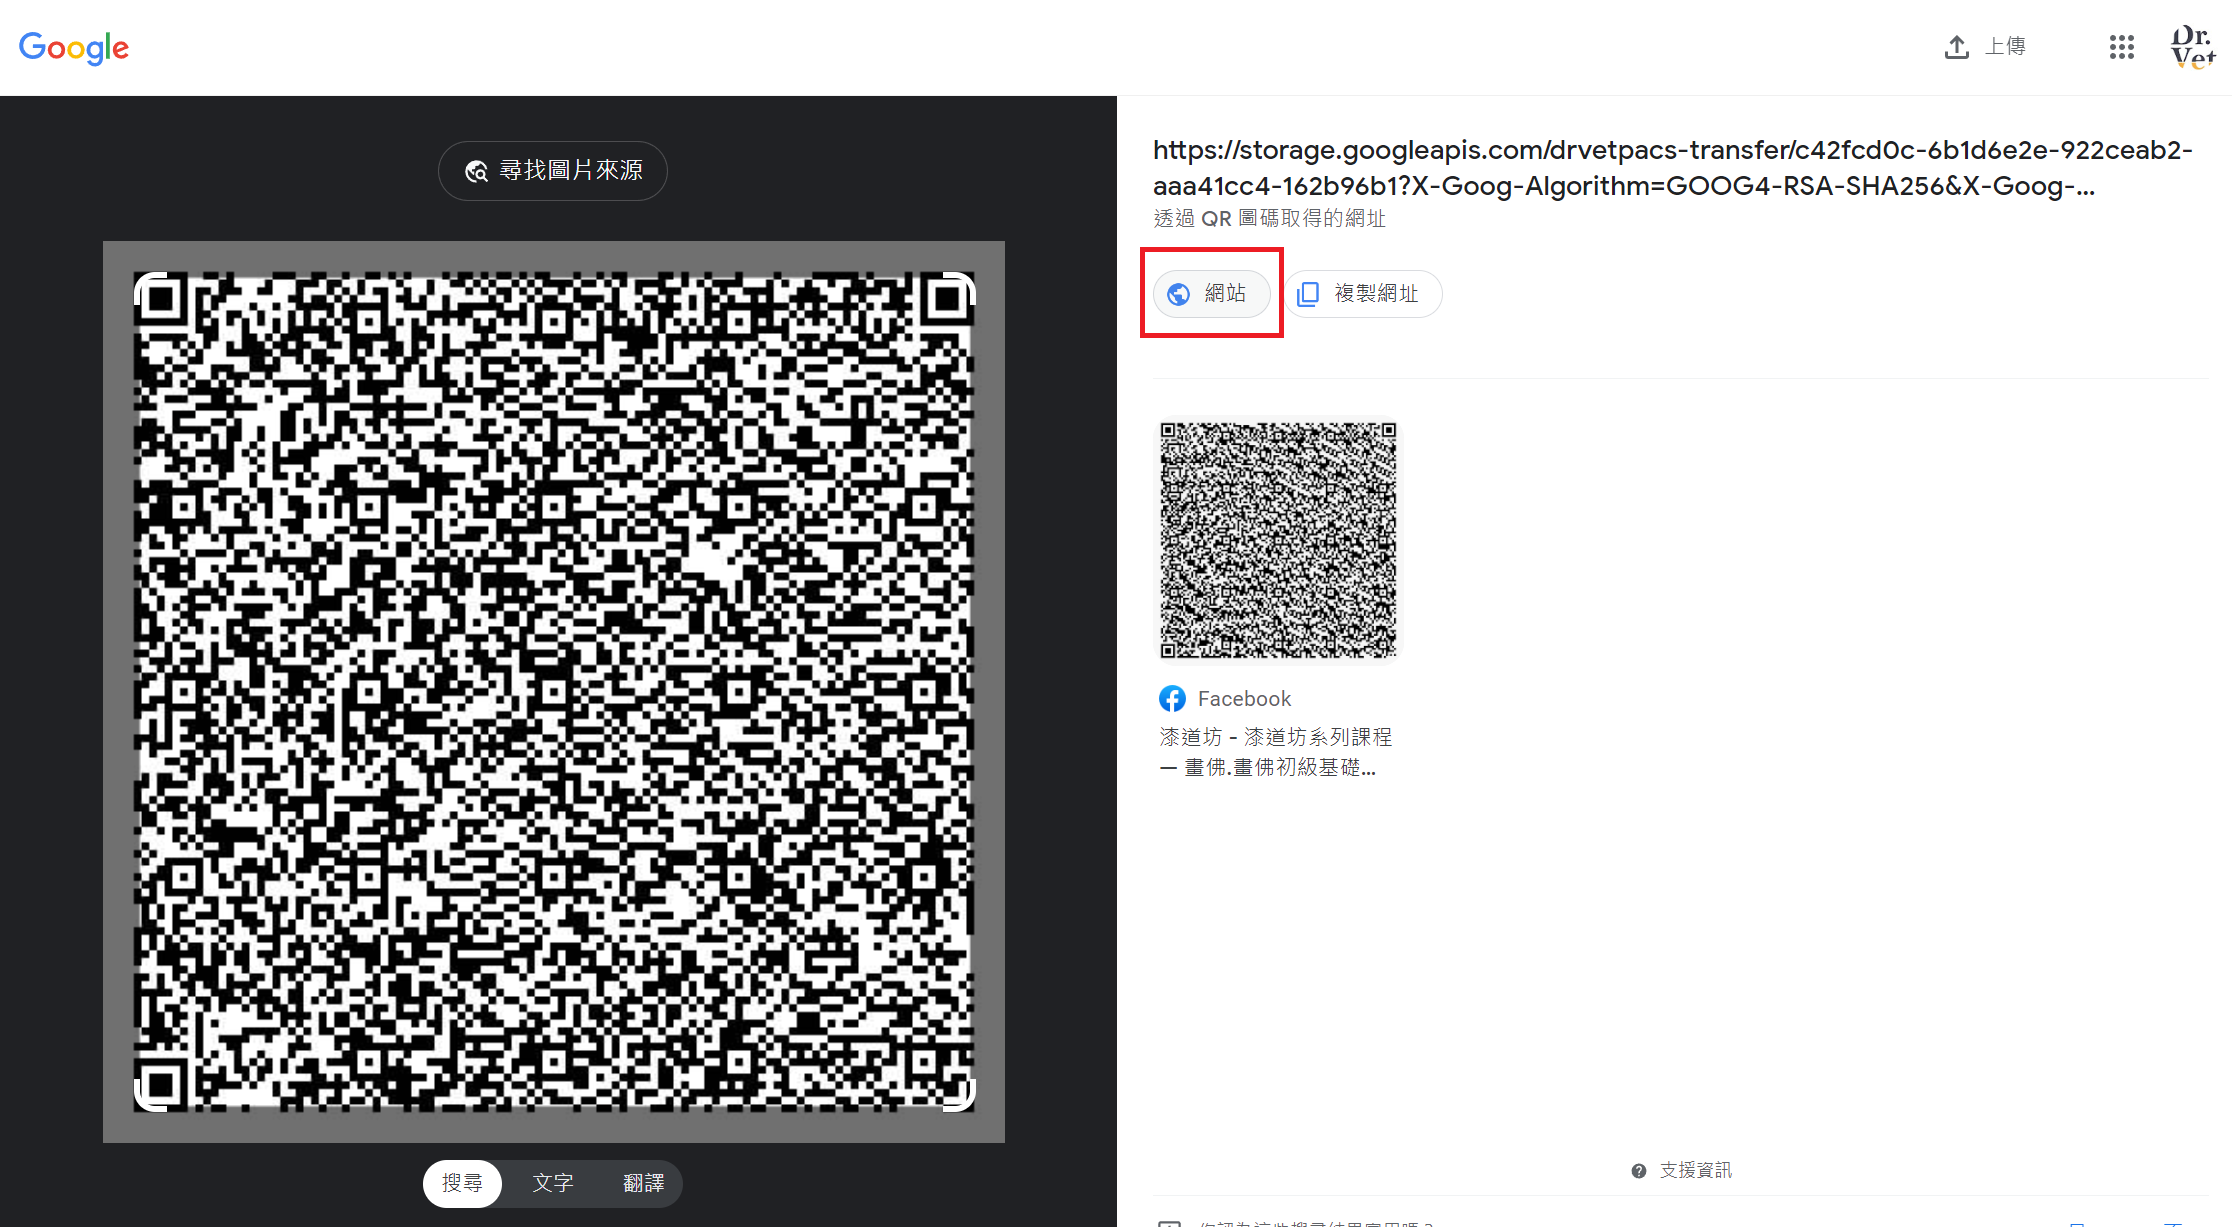Open the decoded URL with the 網站 button

1212,294
